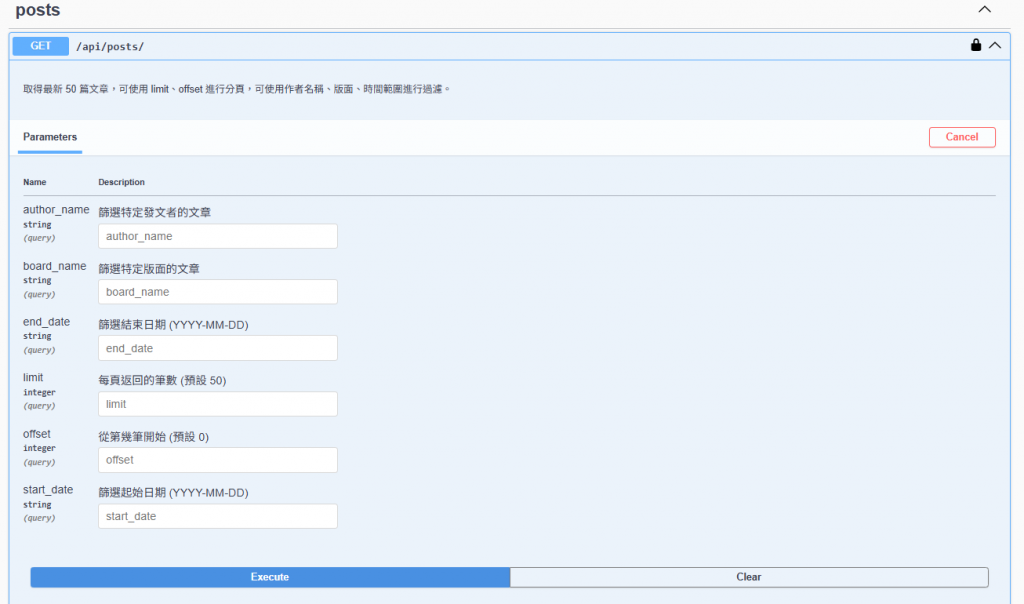Click the description 每頁返回的筆數 (預設 50)
Screen dimensions: 1024x604
tap(162, 380)
